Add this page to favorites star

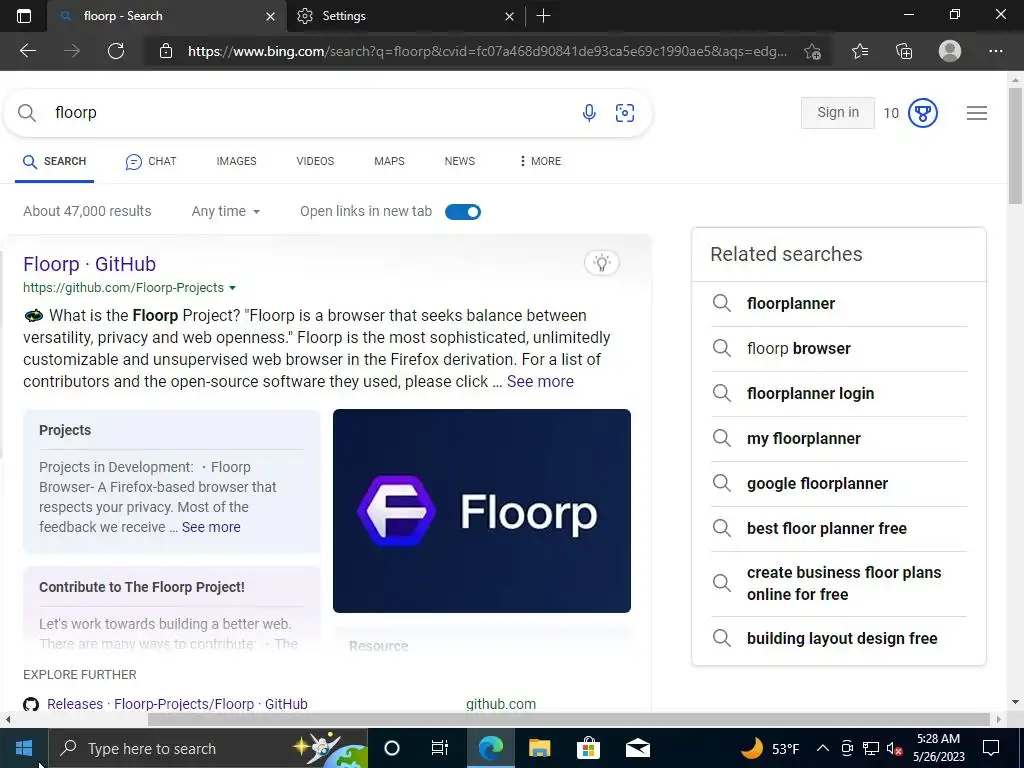coord(812,51)
